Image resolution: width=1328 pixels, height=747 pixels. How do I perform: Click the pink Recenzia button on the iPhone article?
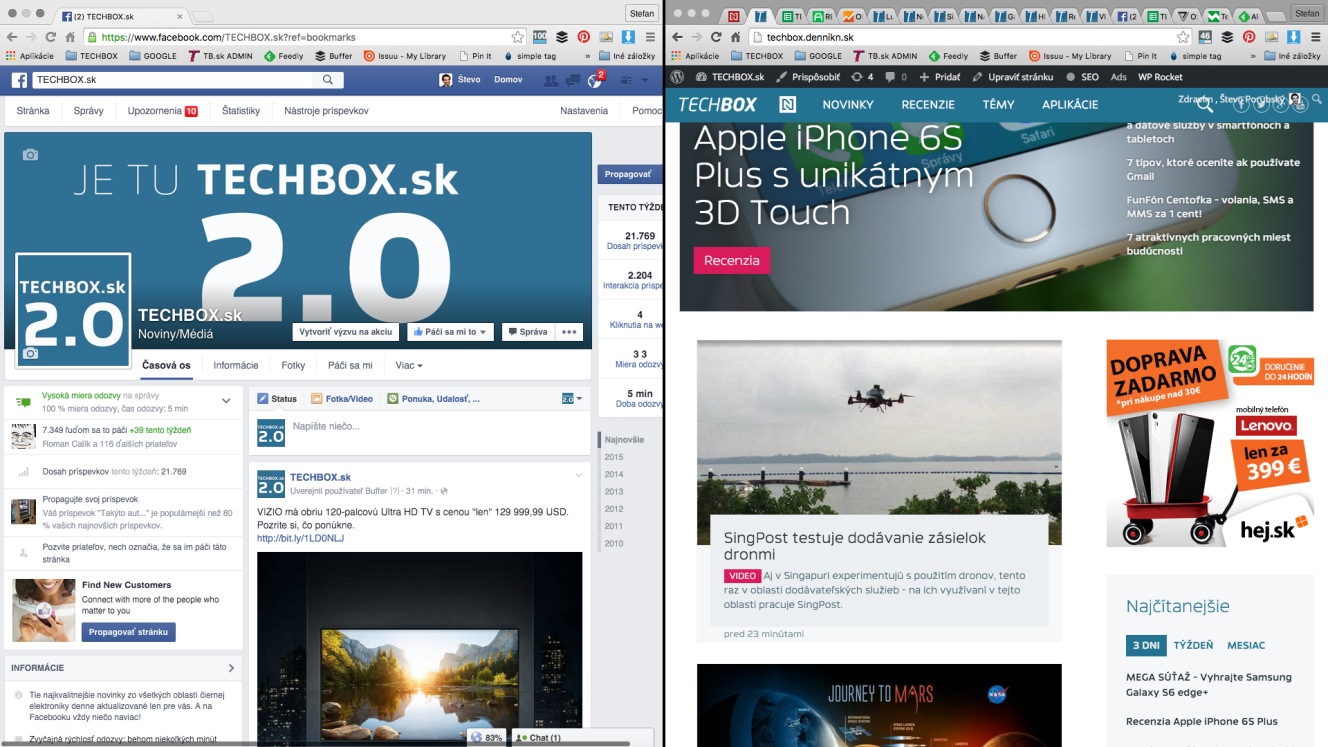tap(732, 260)
